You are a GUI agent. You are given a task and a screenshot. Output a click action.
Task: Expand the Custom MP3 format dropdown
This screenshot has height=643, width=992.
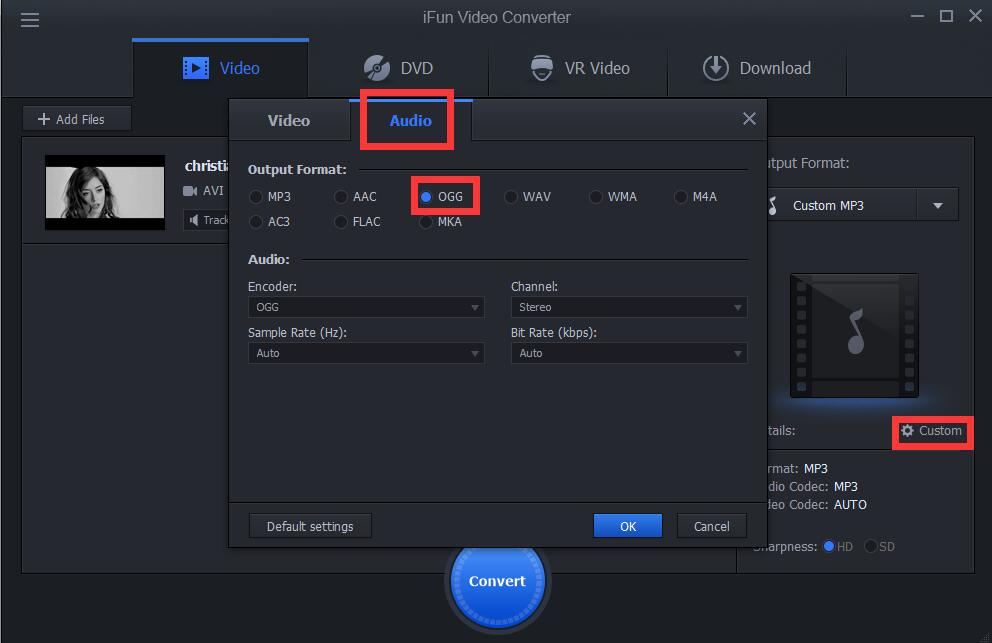(x=938, y=206)
